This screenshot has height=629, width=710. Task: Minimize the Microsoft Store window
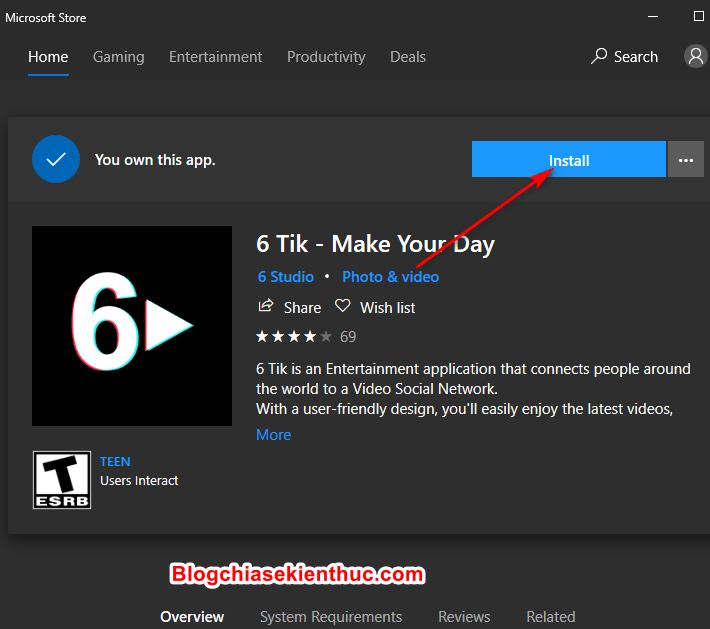point(653,16)
